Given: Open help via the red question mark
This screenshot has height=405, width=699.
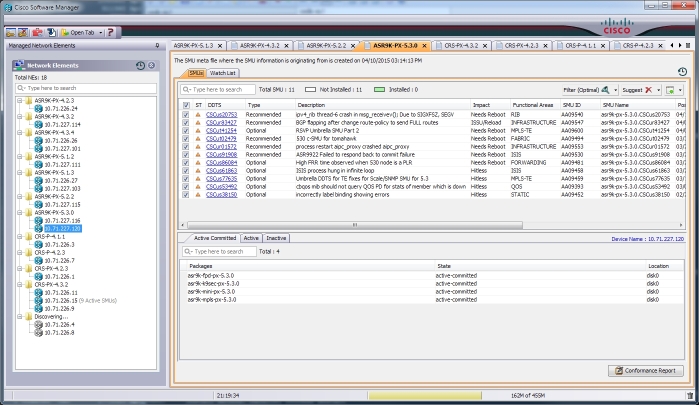Looking at the screenshot, I should coord(111,33).
